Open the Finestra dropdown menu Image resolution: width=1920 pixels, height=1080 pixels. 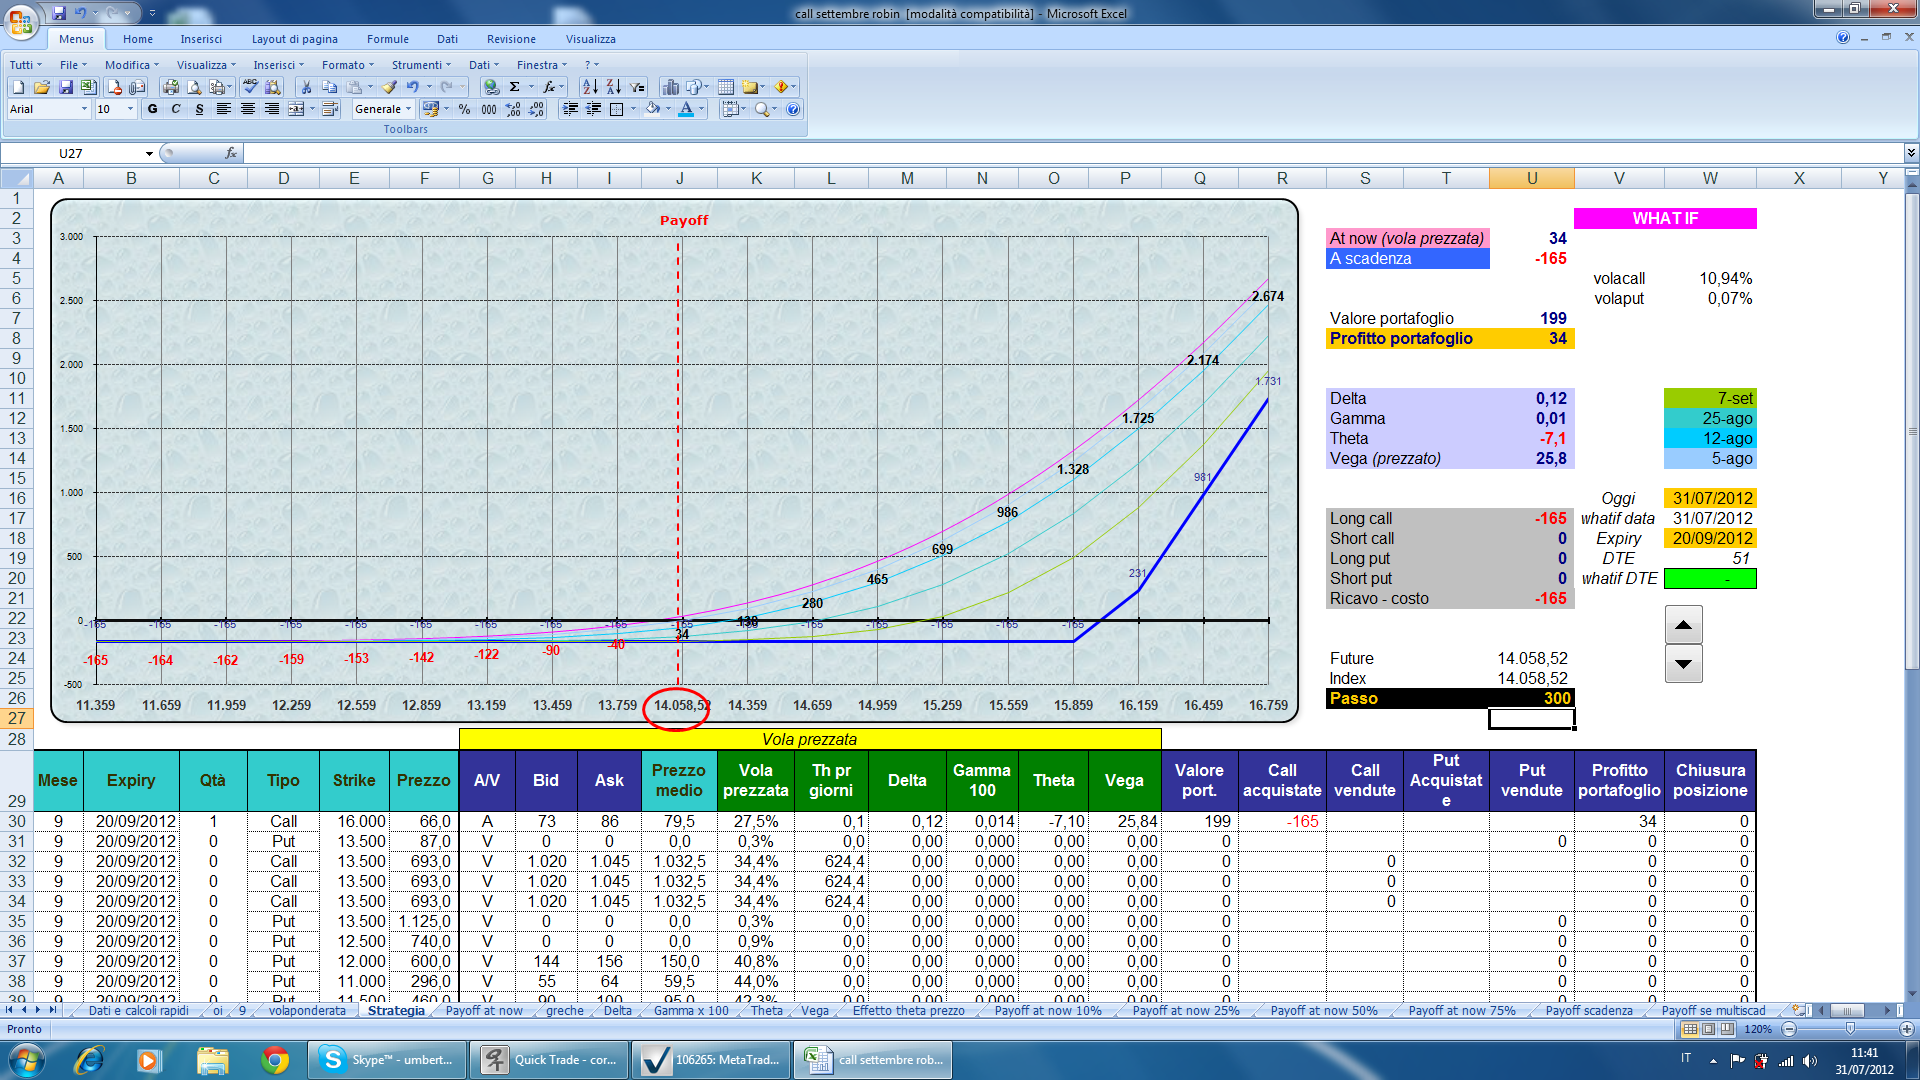click(x=542, y=65)
